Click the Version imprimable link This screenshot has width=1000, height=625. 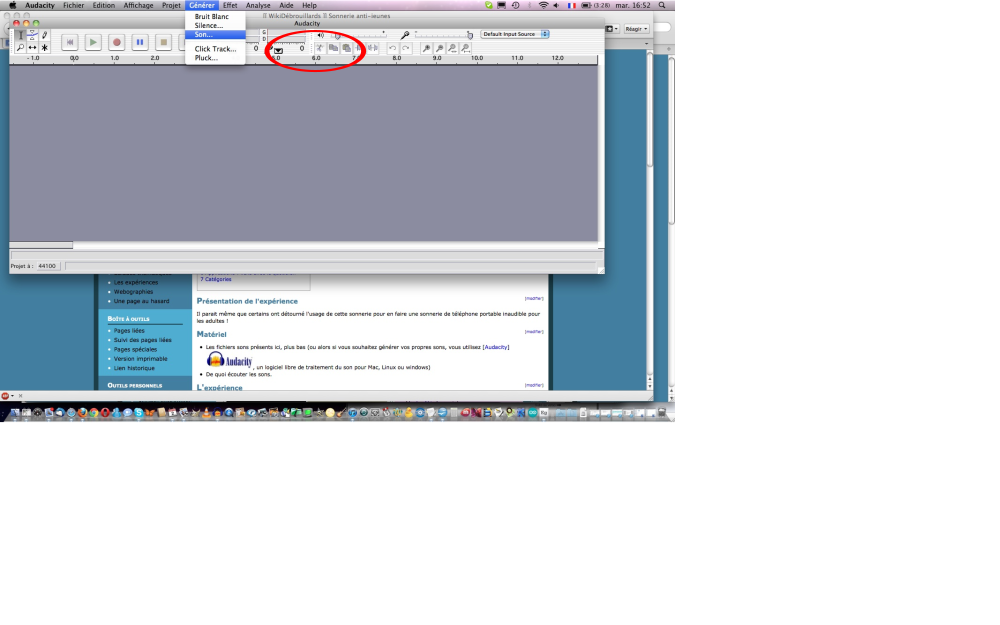pos(140,358)
